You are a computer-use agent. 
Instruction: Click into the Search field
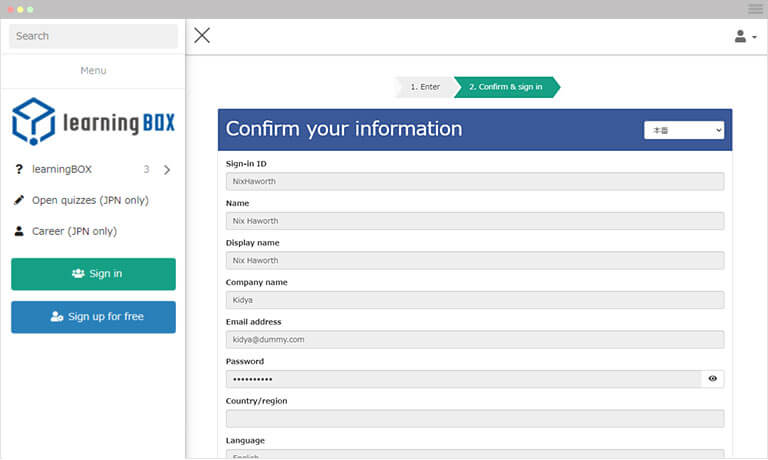pyautogui.click(x=93, y=36)
